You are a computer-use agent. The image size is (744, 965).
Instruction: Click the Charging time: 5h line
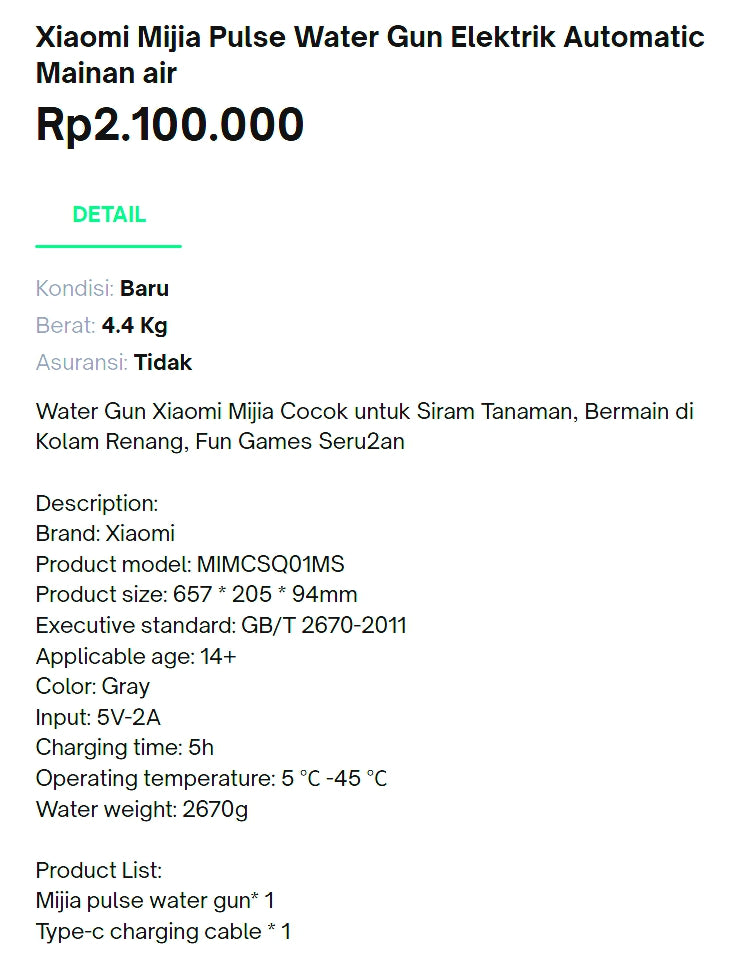click(x=125, y=748)
